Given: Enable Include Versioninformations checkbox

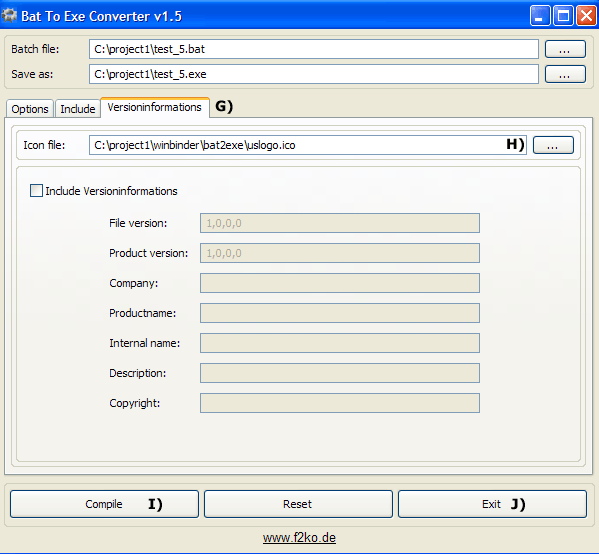Looking at the screenshot, I should click(36, 191).
